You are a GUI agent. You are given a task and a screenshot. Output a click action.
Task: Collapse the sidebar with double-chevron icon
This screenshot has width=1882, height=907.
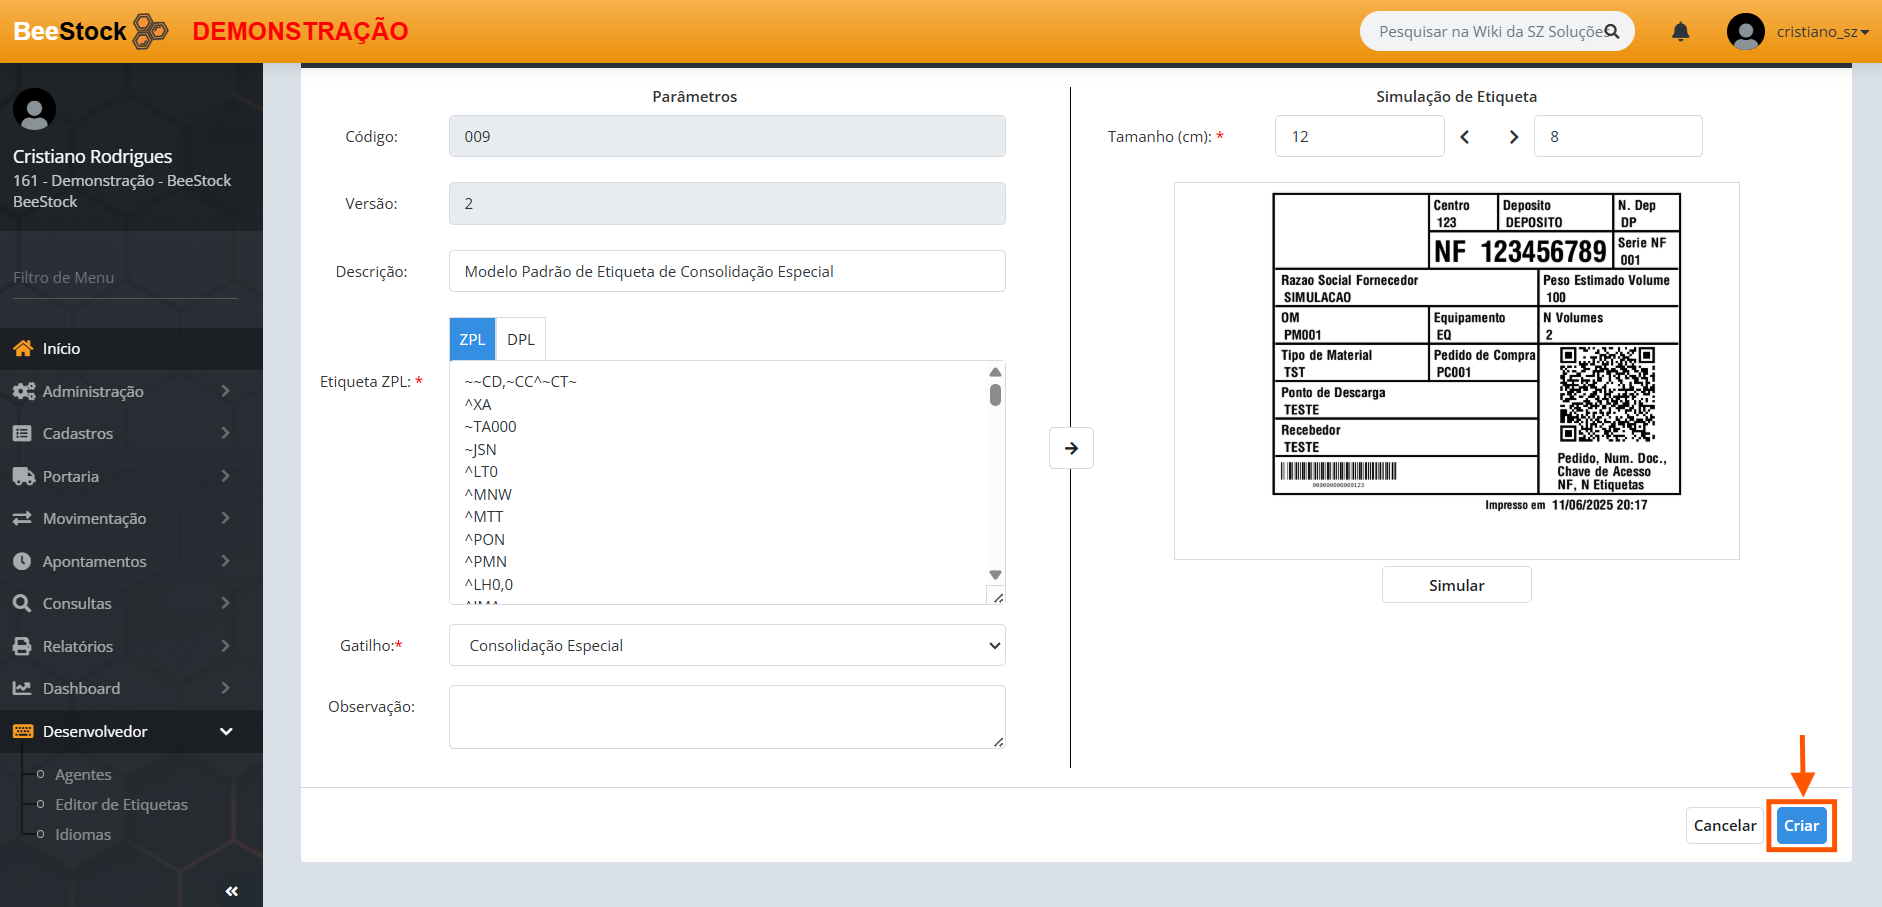(x=231, y=890)
